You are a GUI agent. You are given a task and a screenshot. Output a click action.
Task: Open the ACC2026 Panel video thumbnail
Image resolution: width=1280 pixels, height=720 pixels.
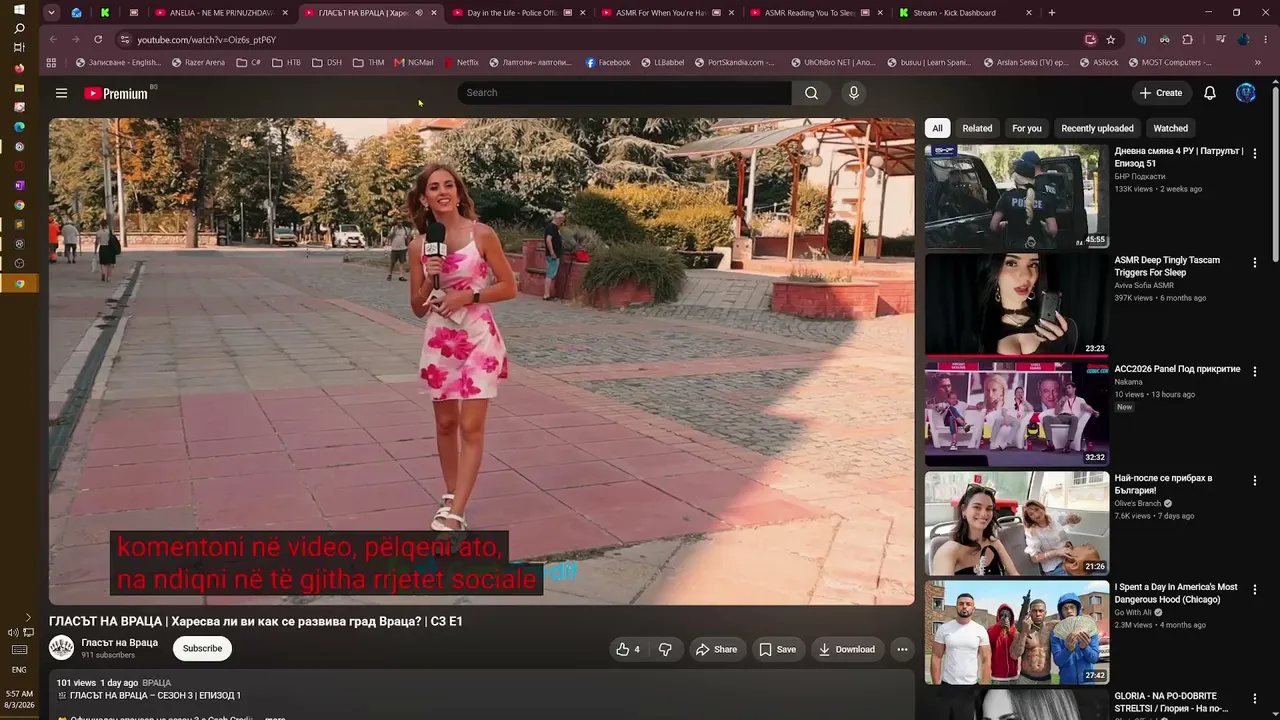point(1016,414)
